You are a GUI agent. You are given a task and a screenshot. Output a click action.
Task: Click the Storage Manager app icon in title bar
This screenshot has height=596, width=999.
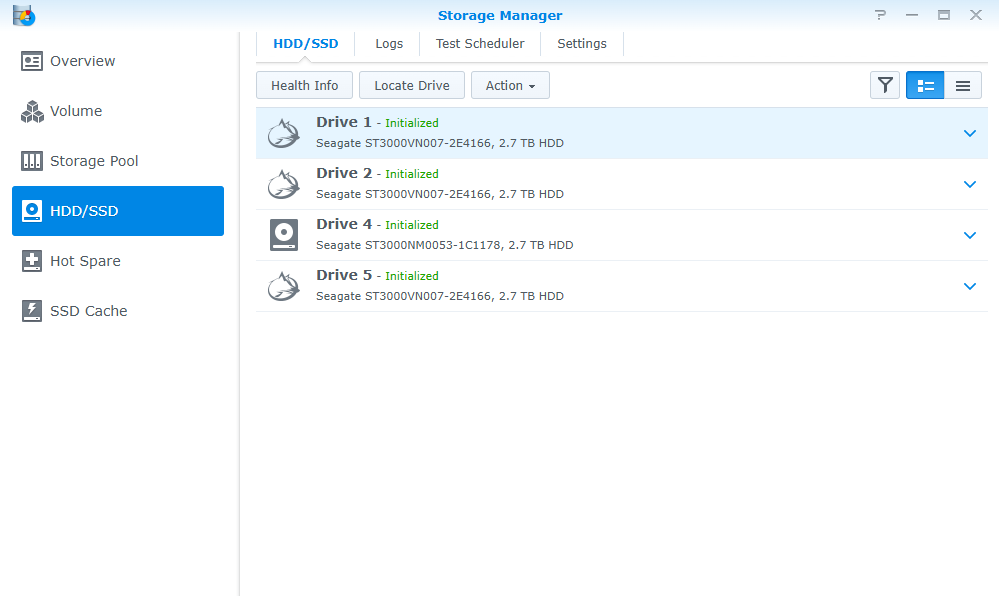click(x=24, y=15)
